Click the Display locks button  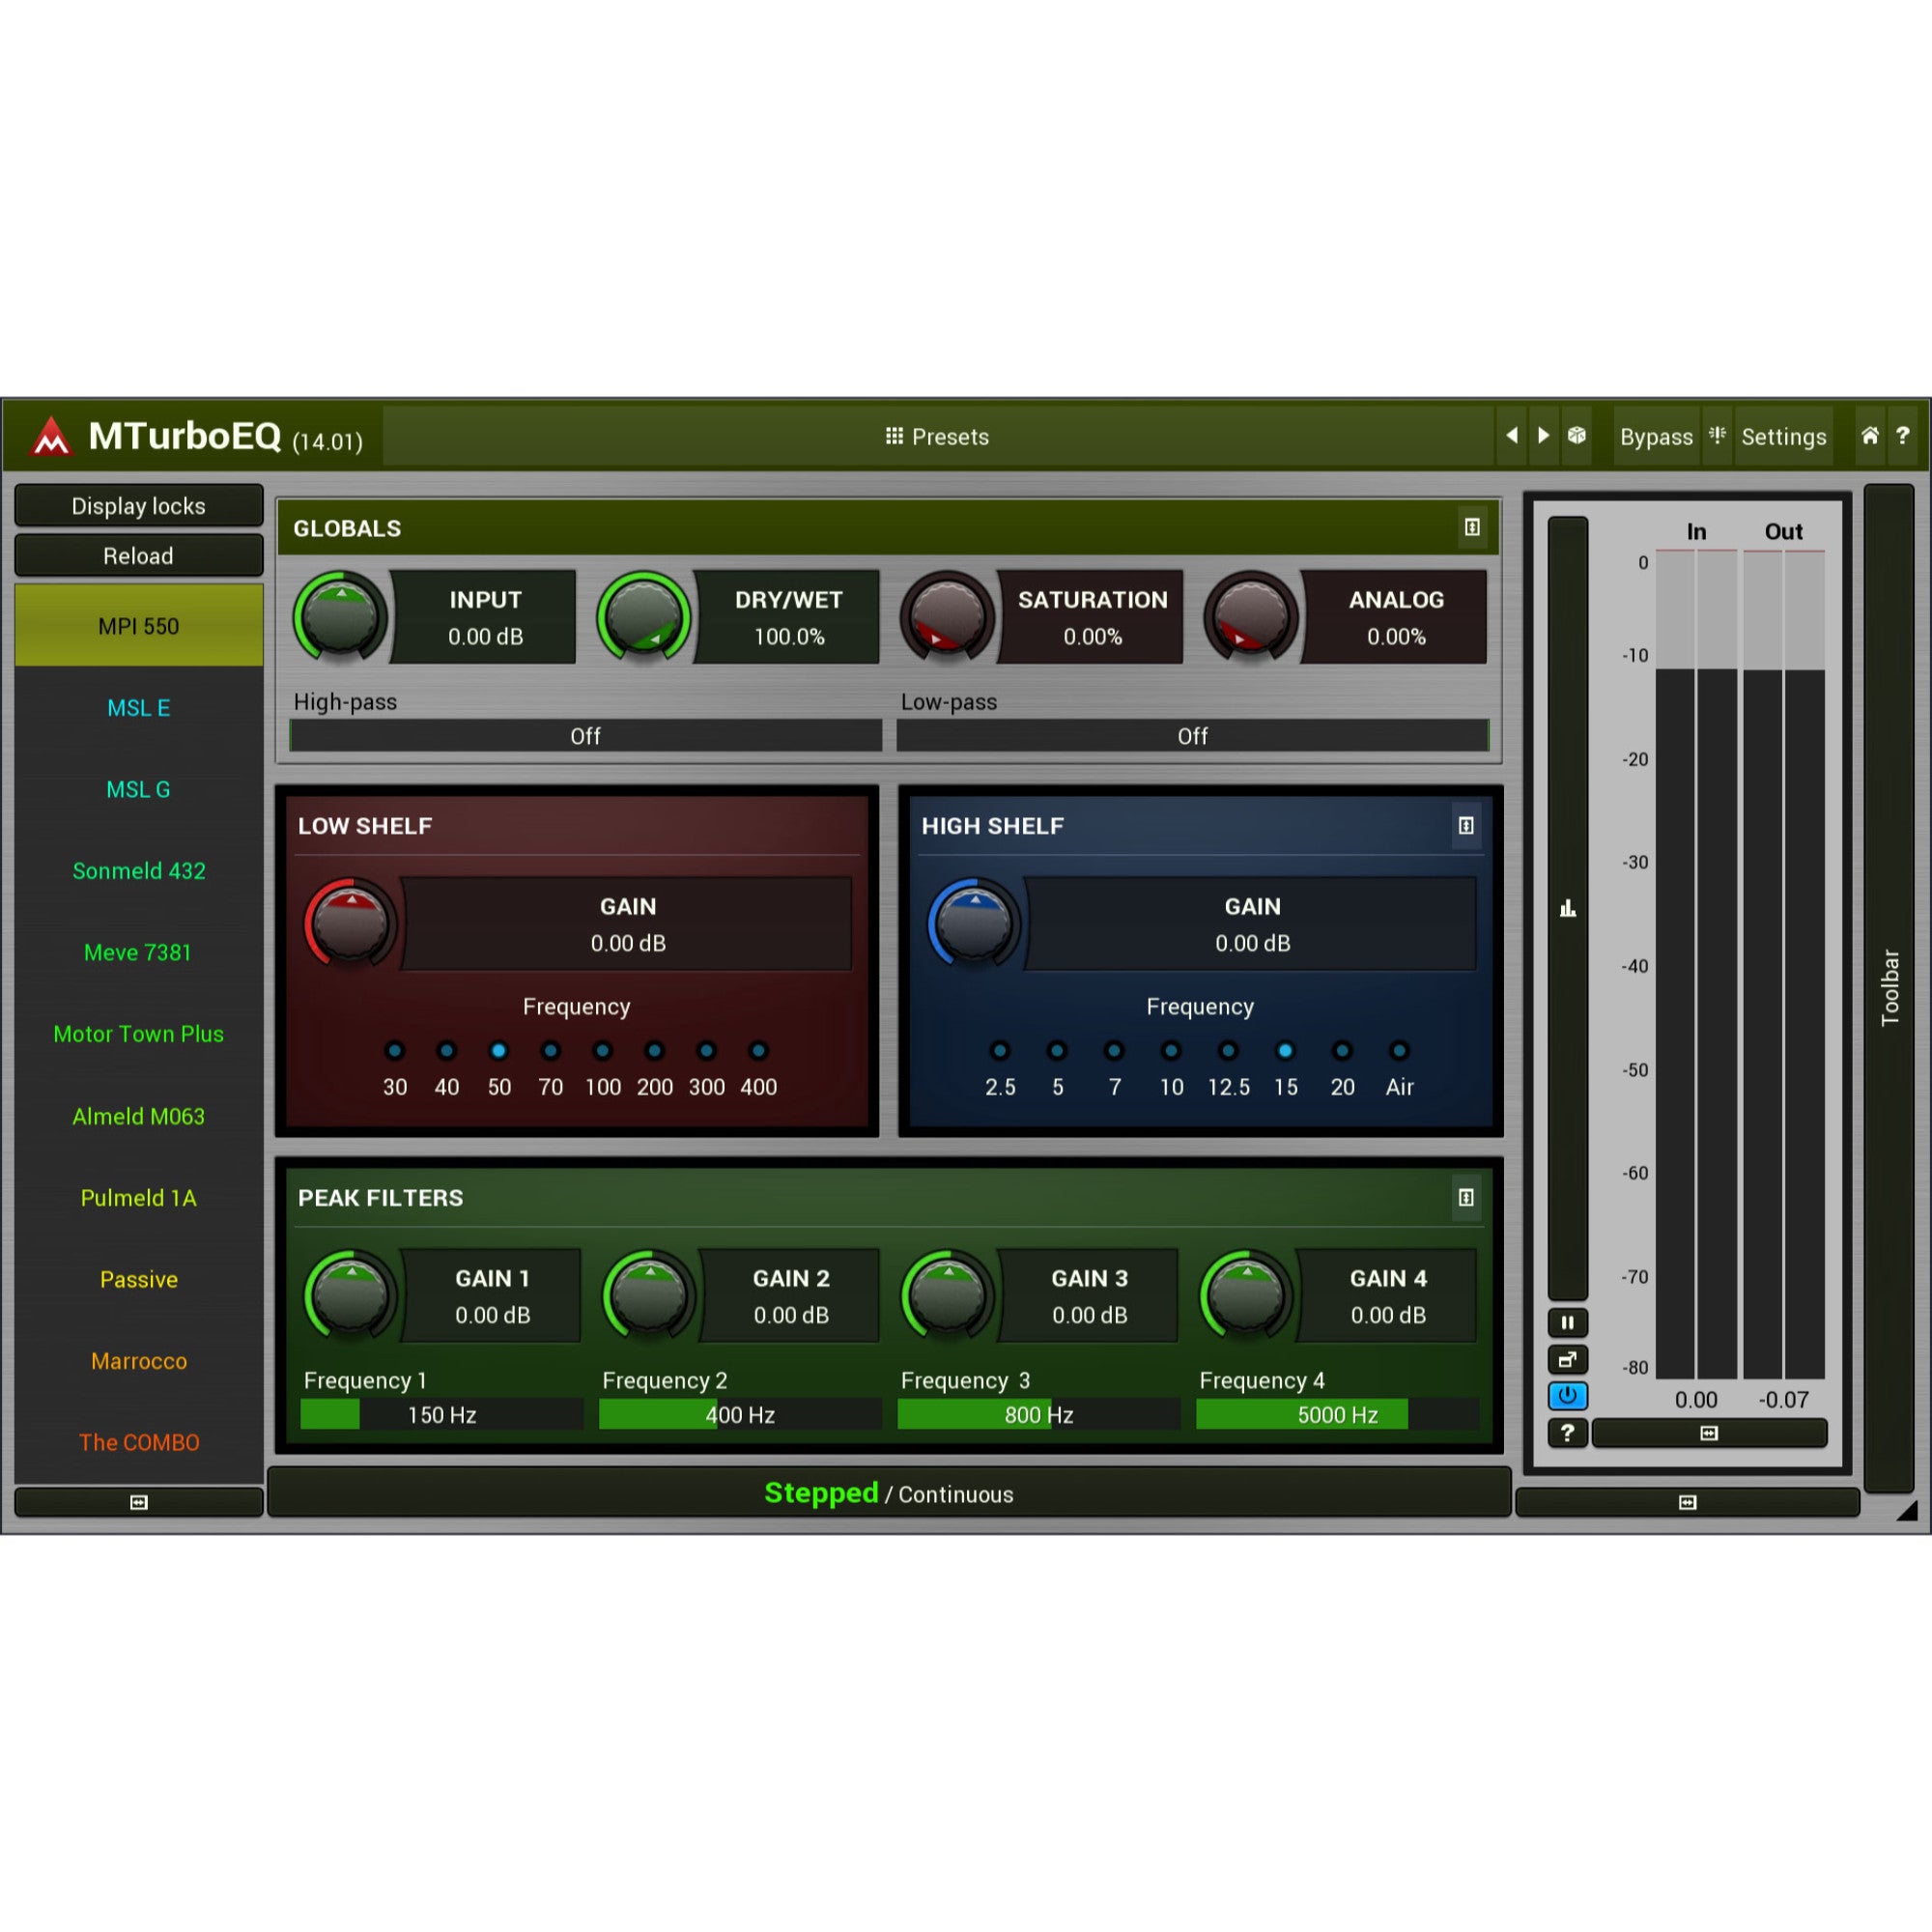139,506
